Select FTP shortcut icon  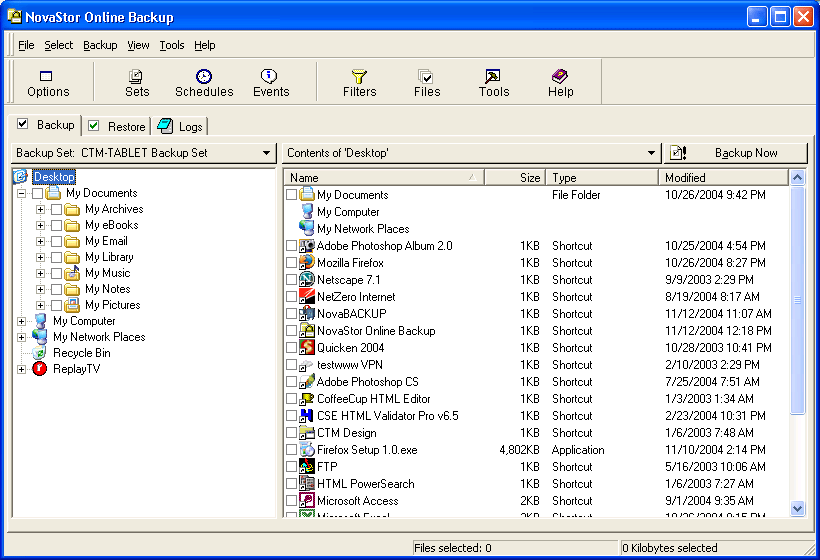coord(306,466)
